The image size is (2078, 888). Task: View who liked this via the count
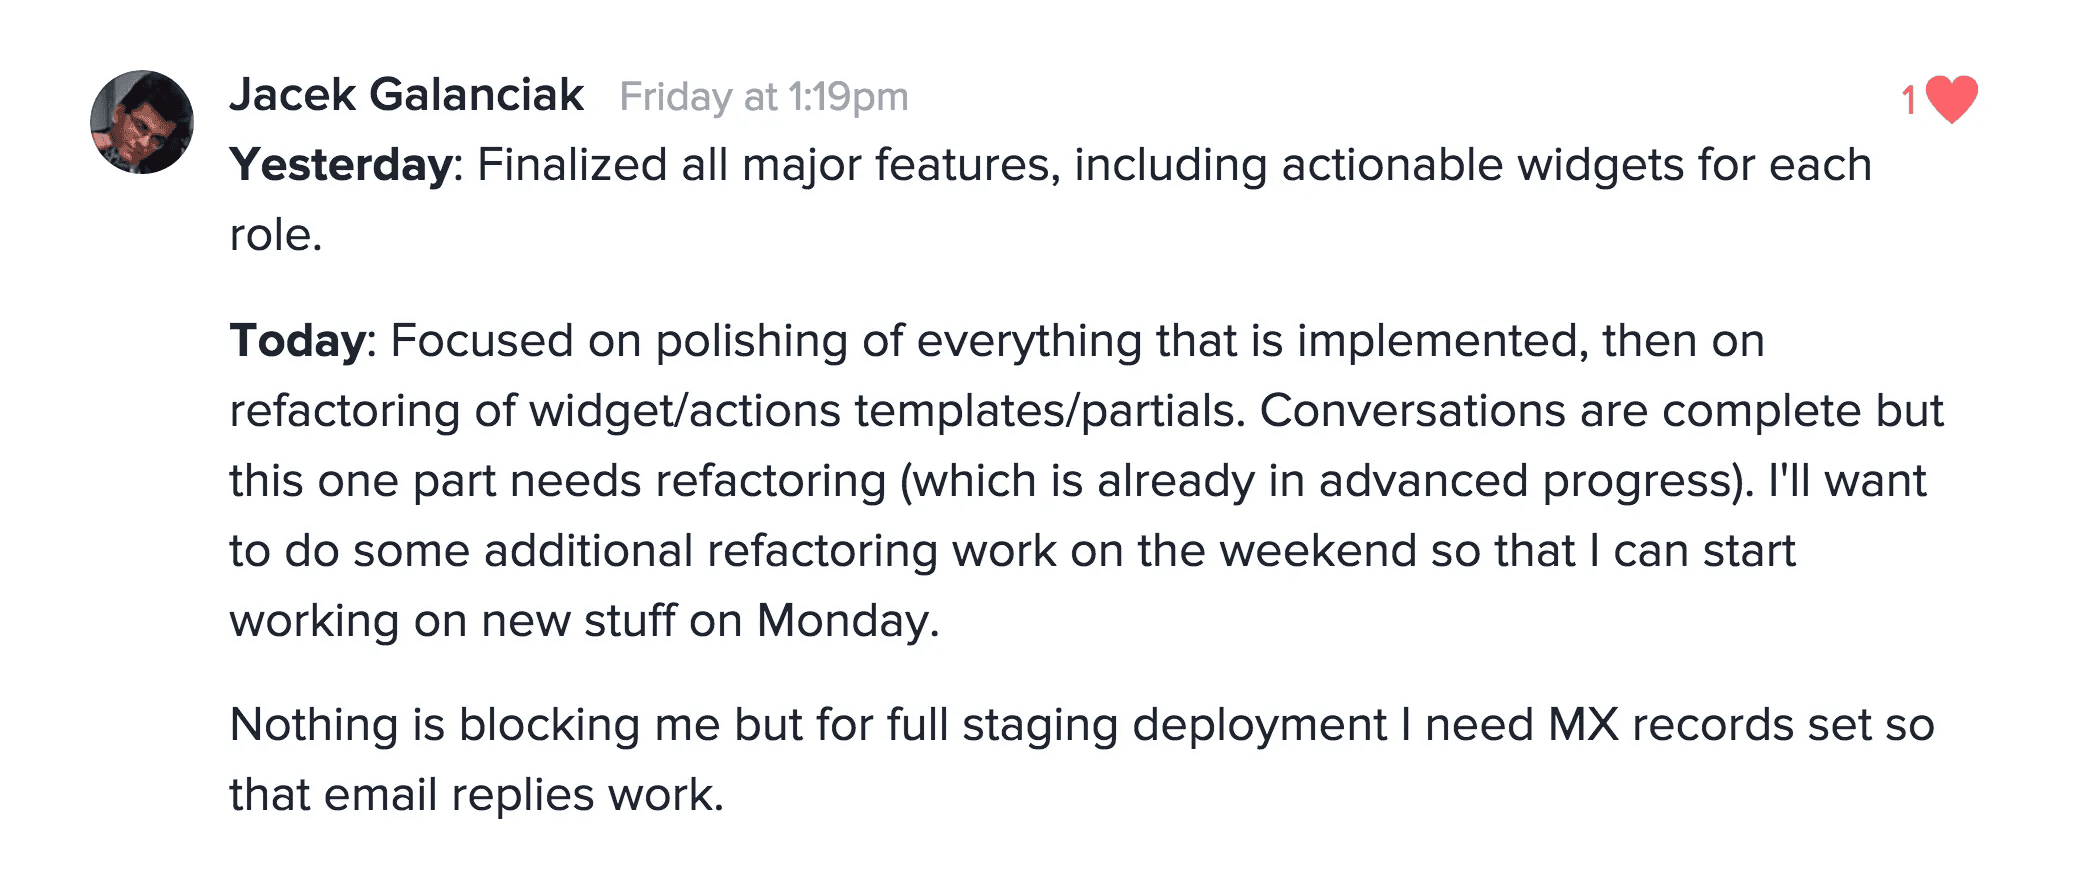1909,96
